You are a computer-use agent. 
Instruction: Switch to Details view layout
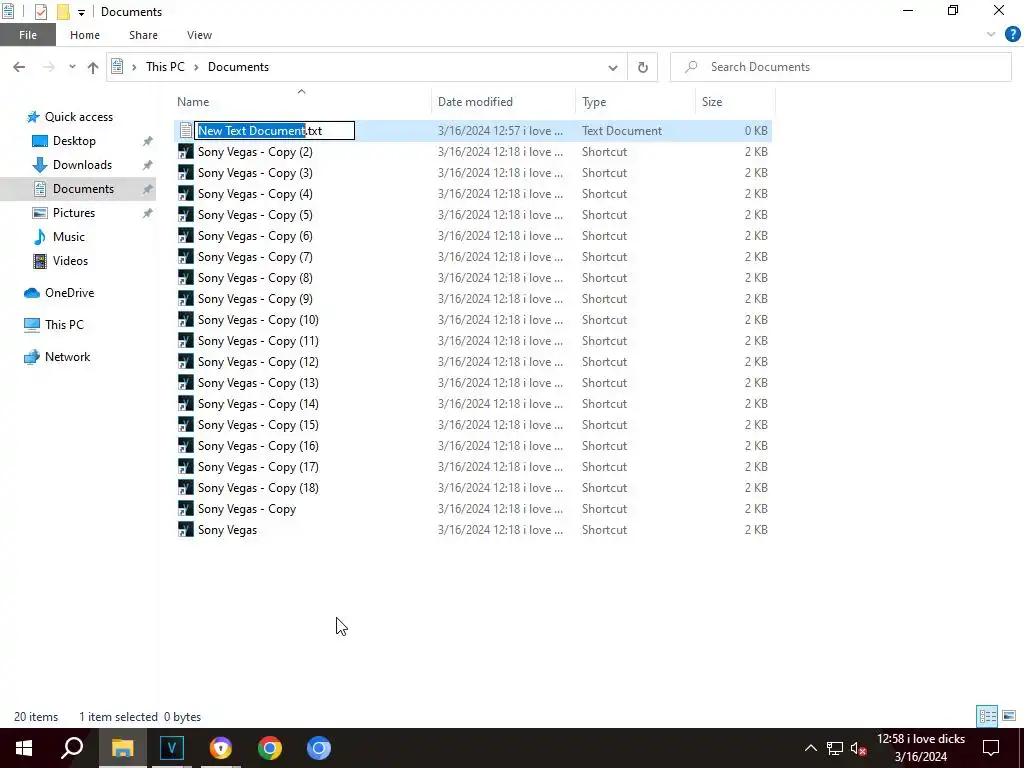pos(987,716)
